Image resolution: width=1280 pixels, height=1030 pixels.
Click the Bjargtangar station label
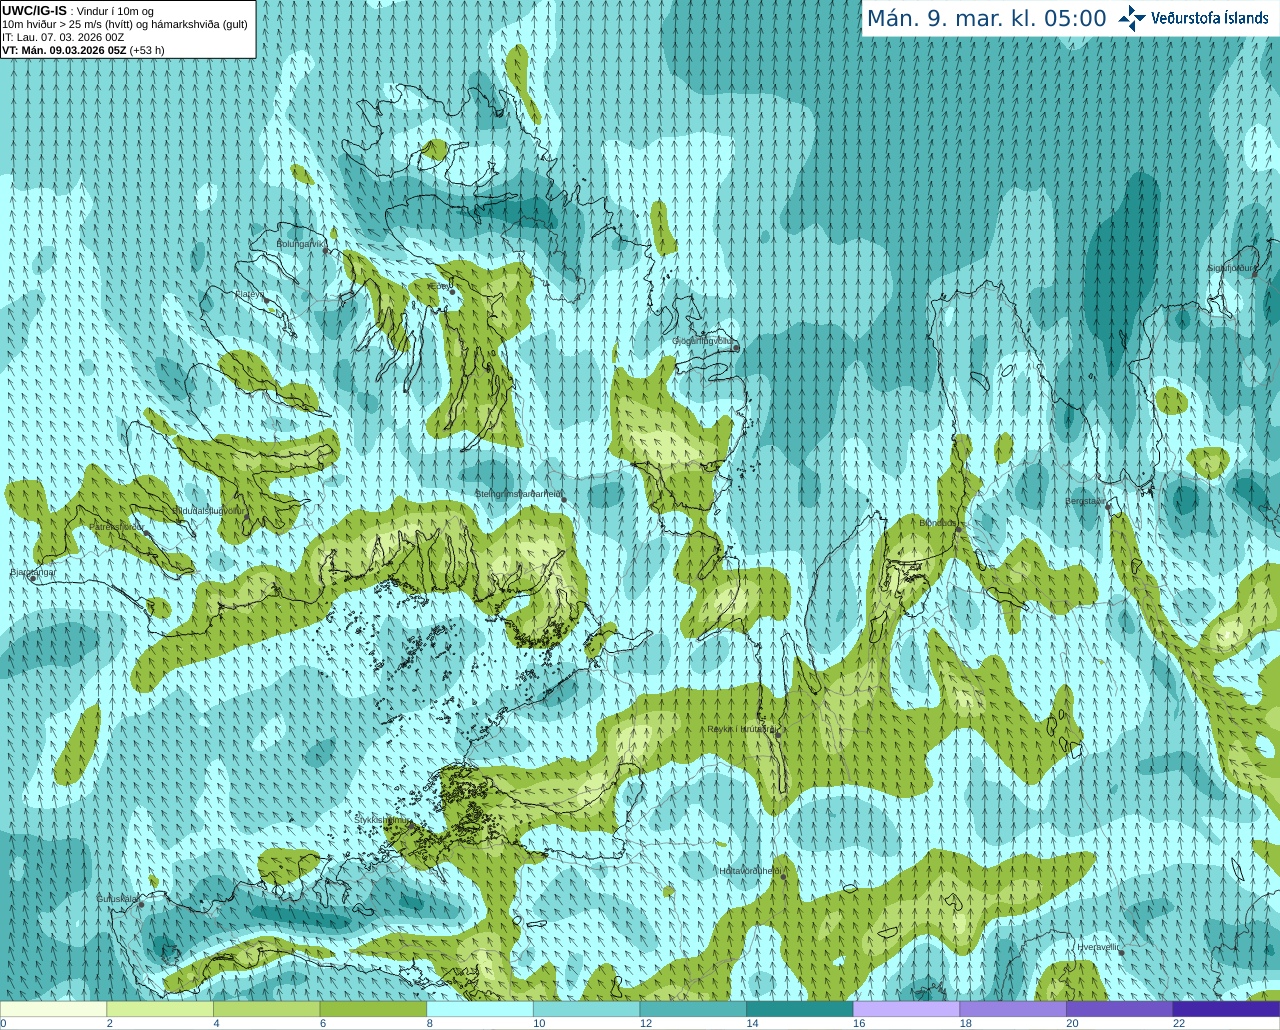point(32,572)
